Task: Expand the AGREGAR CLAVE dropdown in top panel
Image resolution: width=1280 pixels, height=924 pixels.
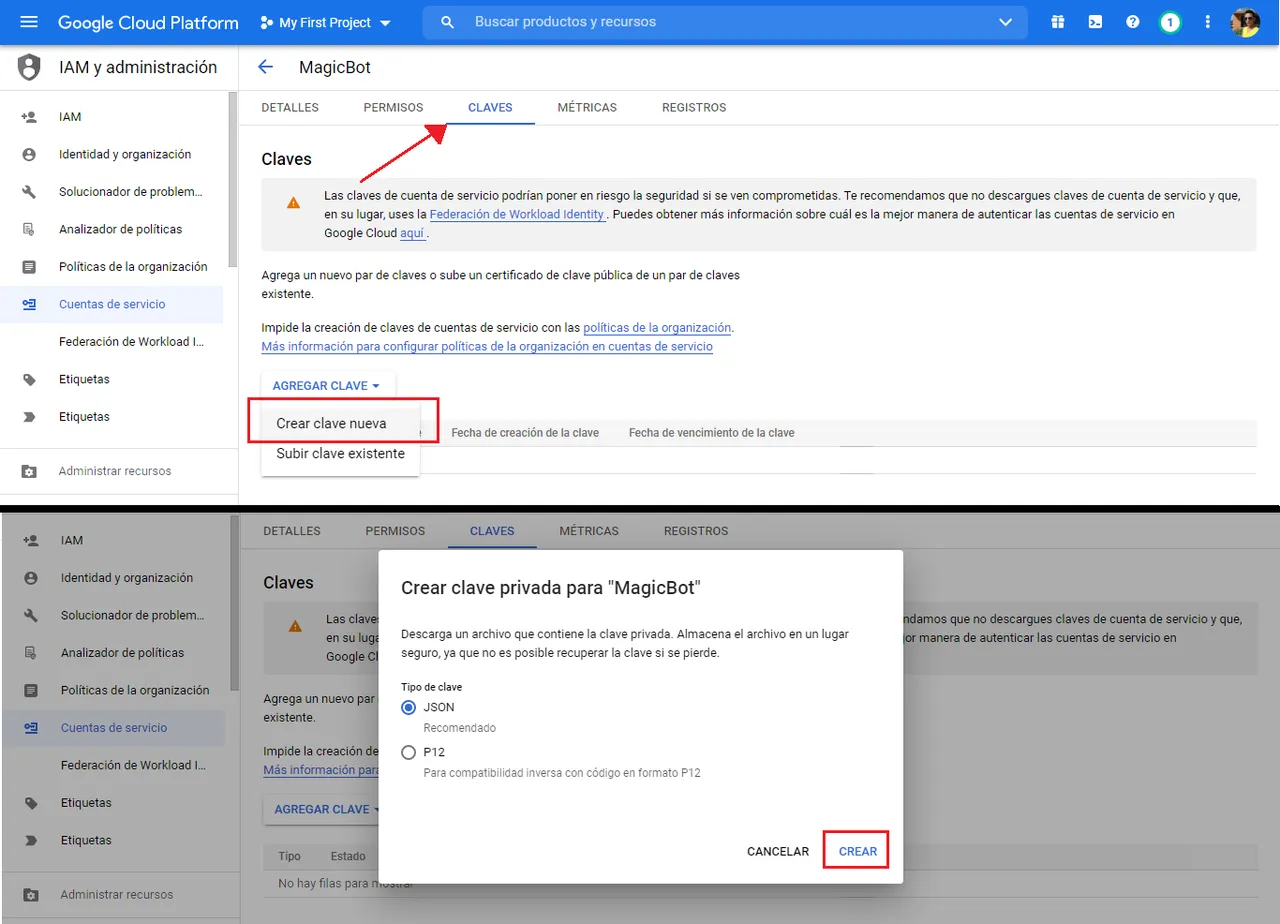Action: tap(328, 385)
